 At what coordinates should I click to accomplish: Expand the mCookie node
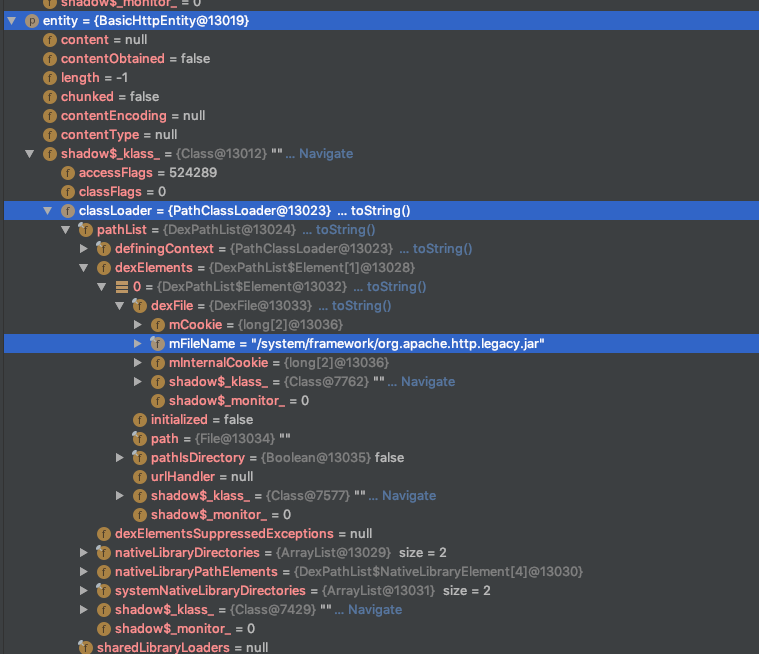[138, 325]
